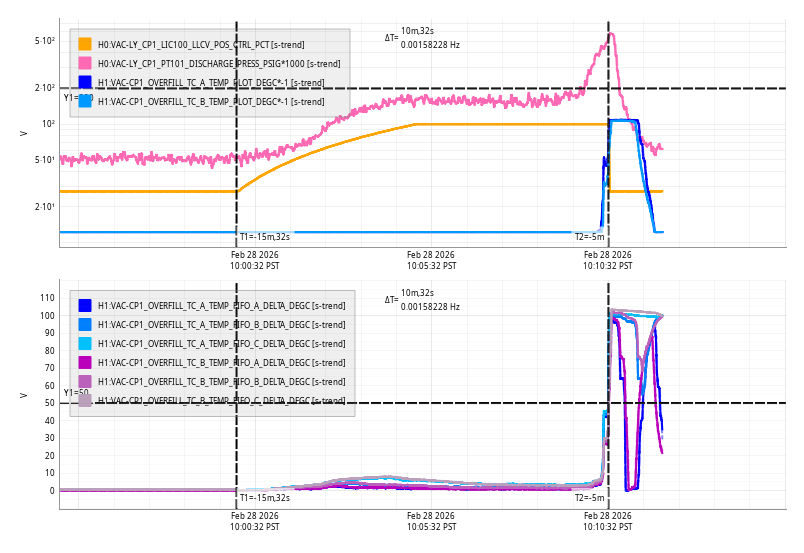Click the cyan TC_A_TEMP_FIFO_C_DELTA swatch
The height and width of the screenshot is (553, 804).
coord(85,344)
